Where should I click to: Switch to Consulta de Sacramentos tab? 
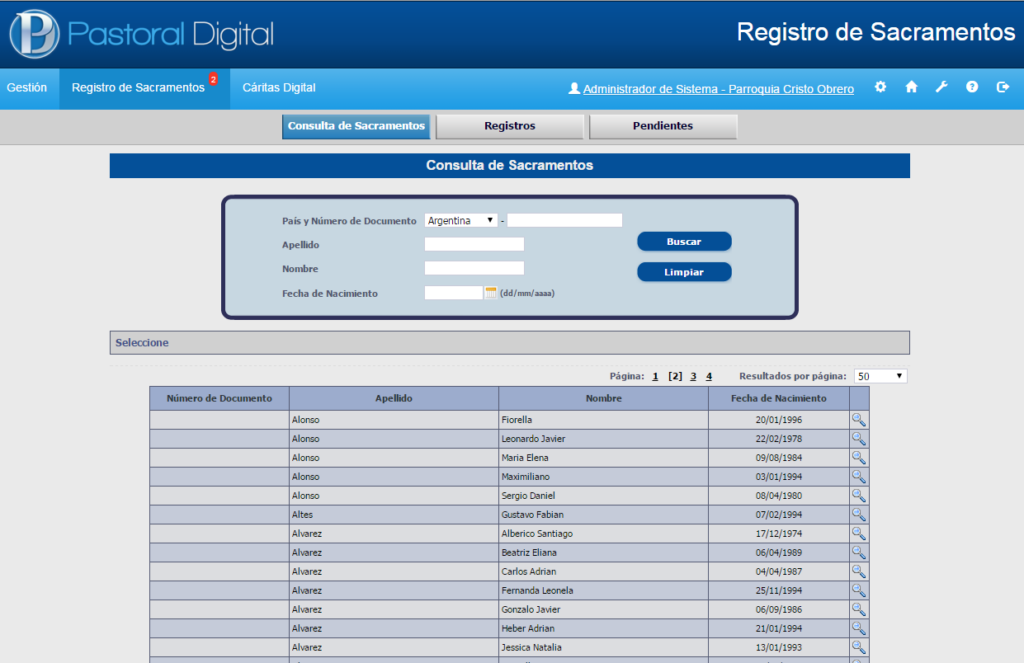coord(356,126)
